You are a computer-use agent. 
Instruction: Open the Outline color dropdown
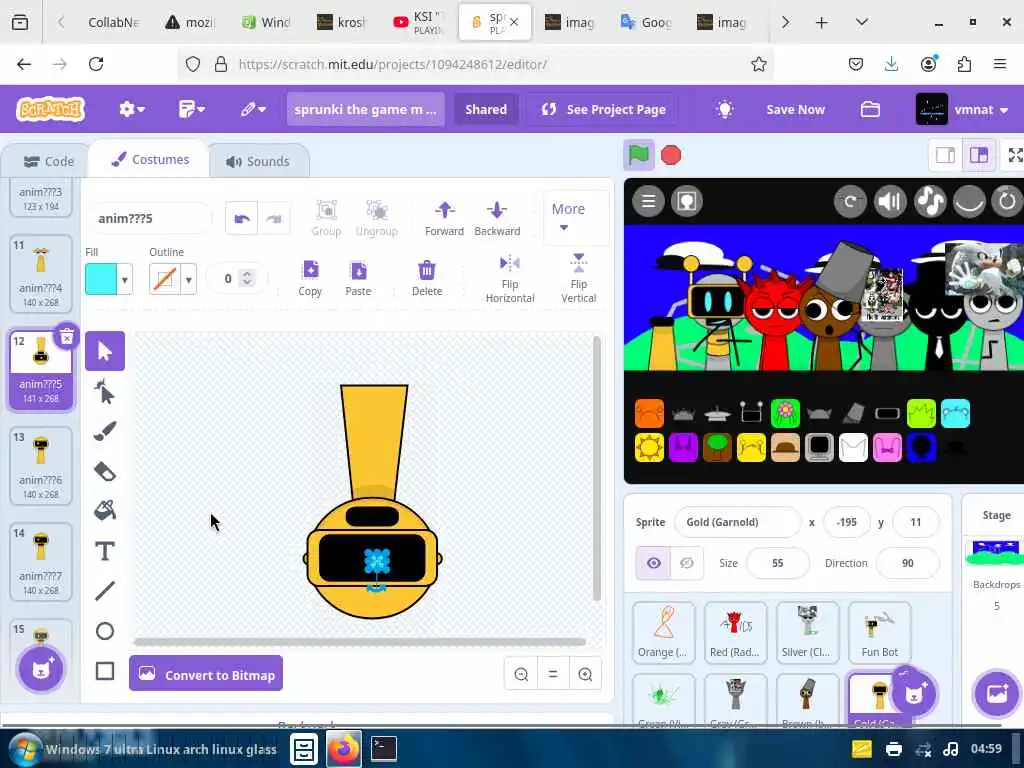[x=188, y=280]
